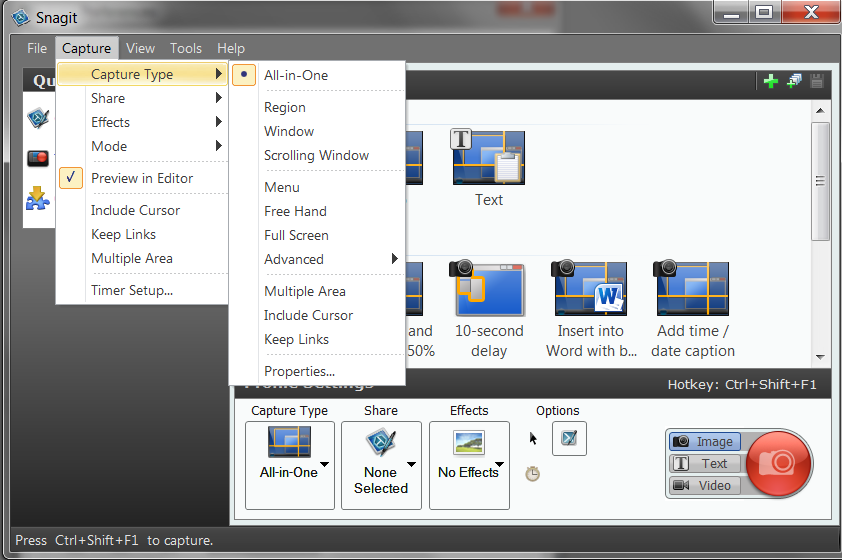Open the View menu
The height and width of the screenshot is (560, 842).
pyautogui.click(x=140, y=48)
